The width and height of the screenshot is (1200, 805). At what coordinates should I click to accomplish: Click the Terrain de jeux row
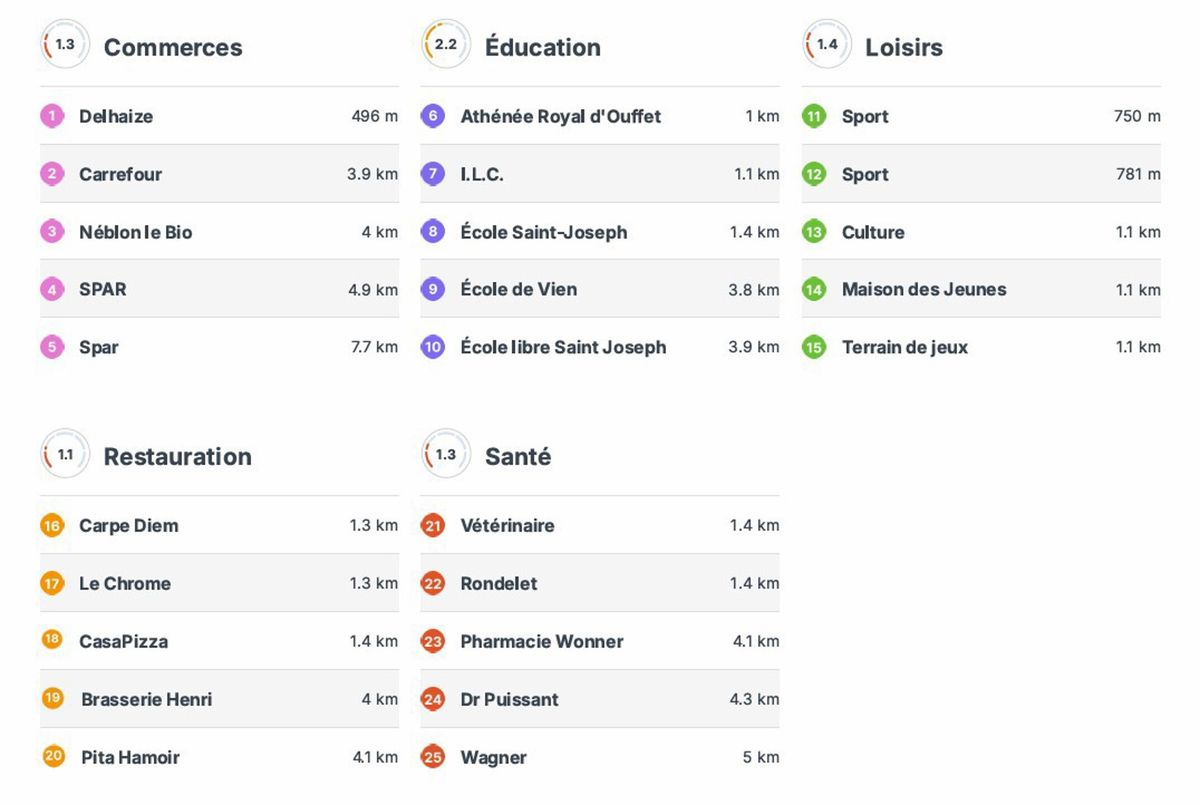point(905,347)
